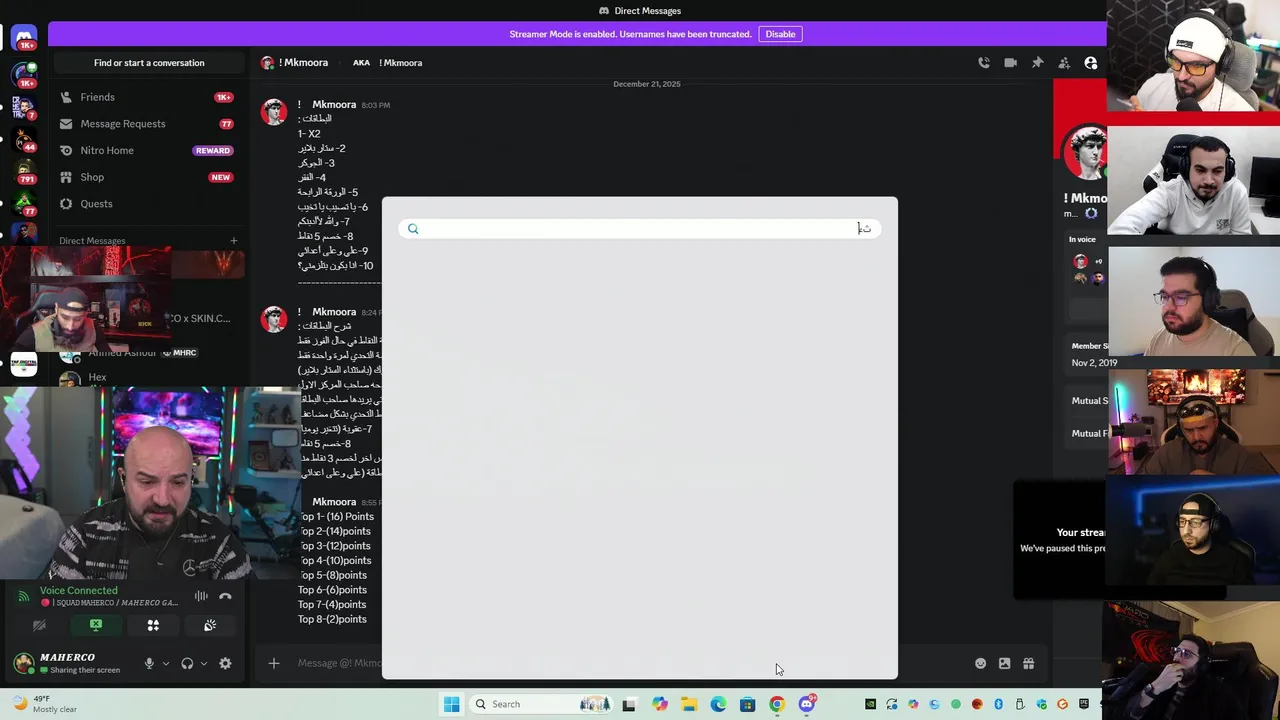Open Find or start a conversation box
Image resolution: width=1280 pixels, height=720 pixels.
point(149,63)
